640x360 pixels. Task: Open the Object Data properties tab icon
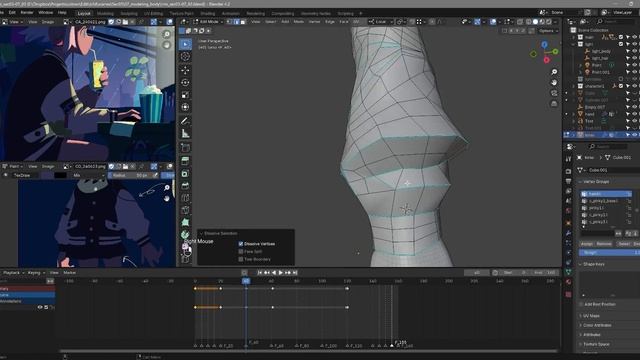[x=569, y=272]
